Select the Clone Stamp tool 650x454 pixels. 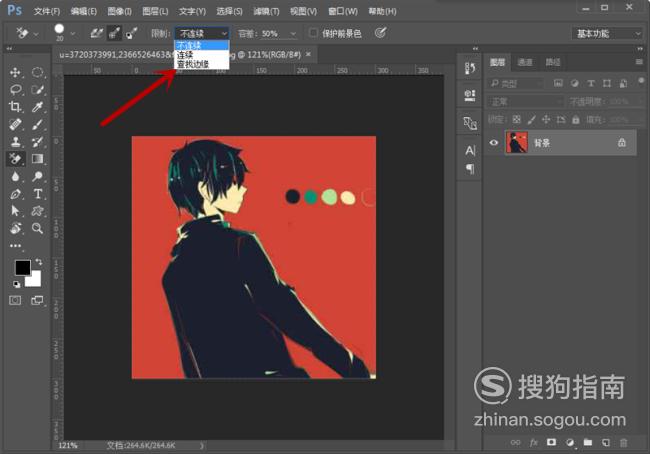[x=15, y=141]
